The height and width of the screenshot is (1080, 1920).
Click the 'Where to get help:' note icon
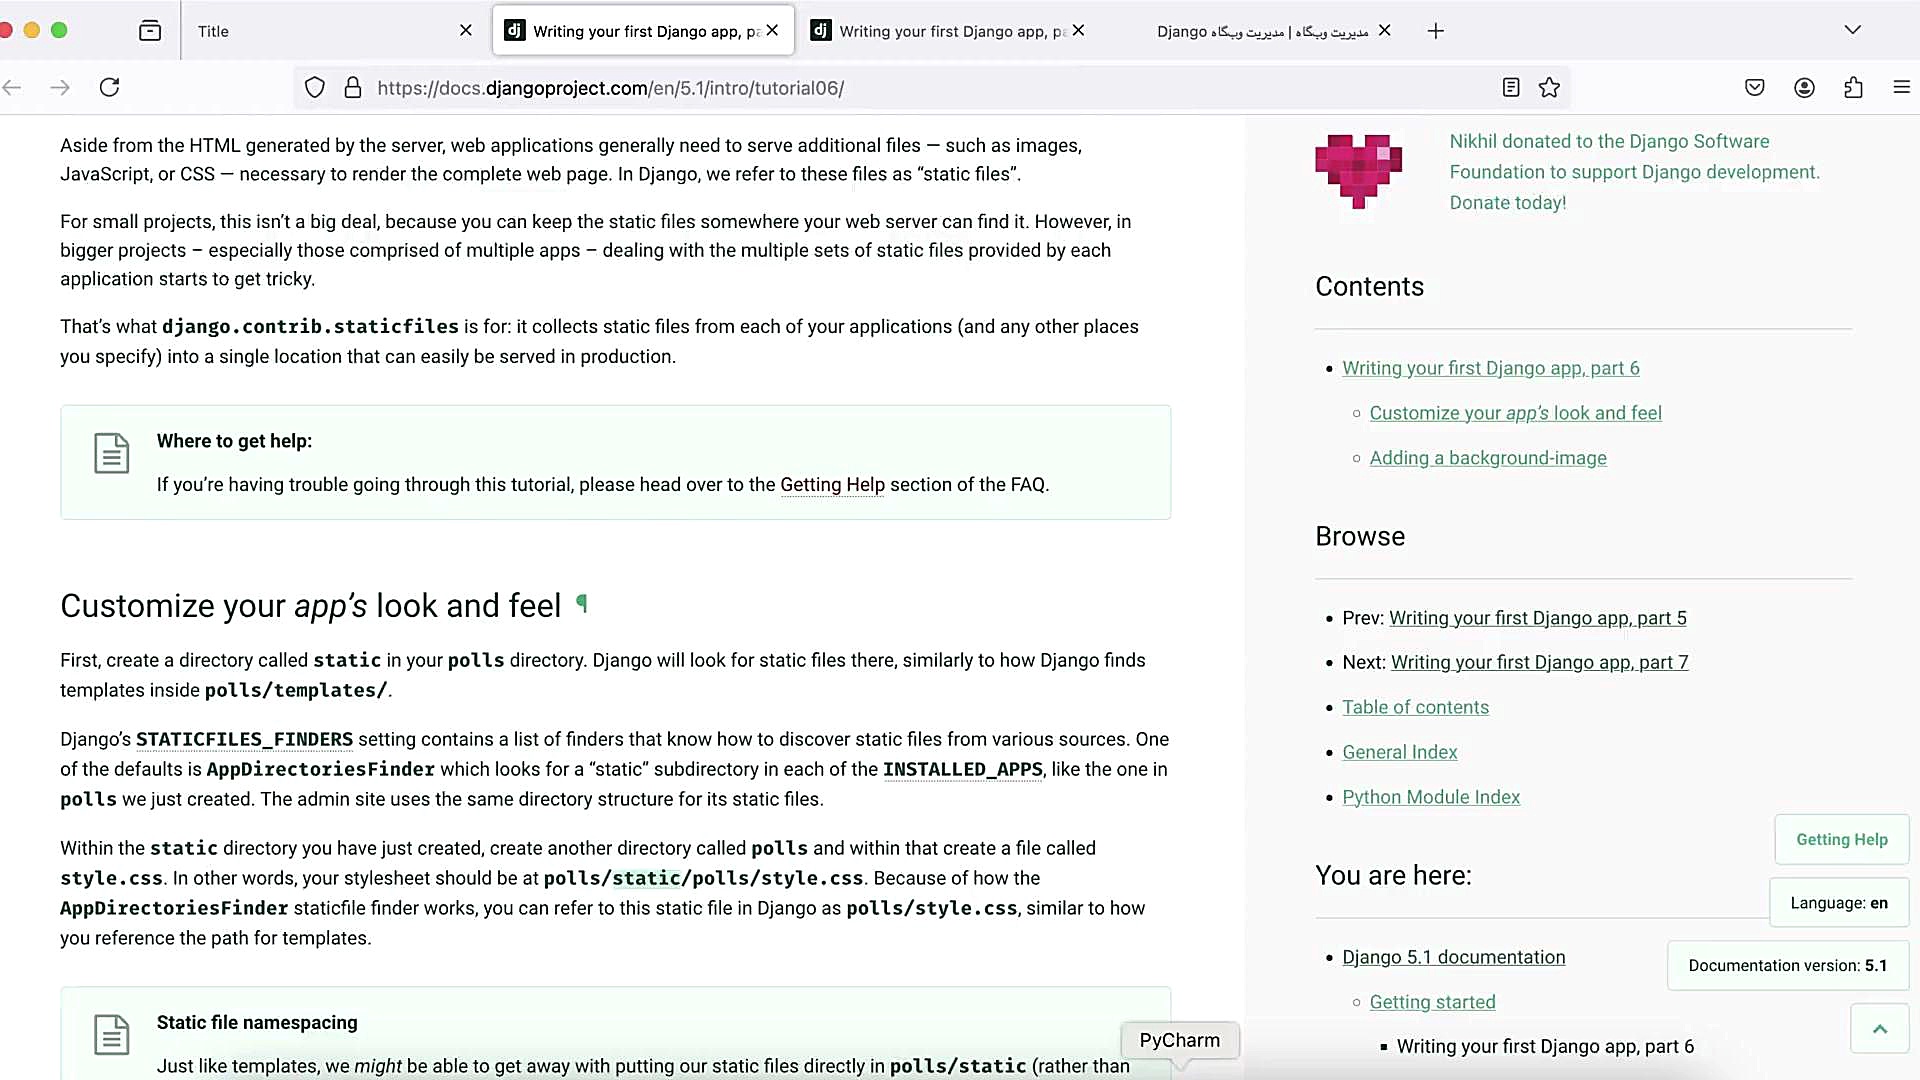[x=112, y=453]
